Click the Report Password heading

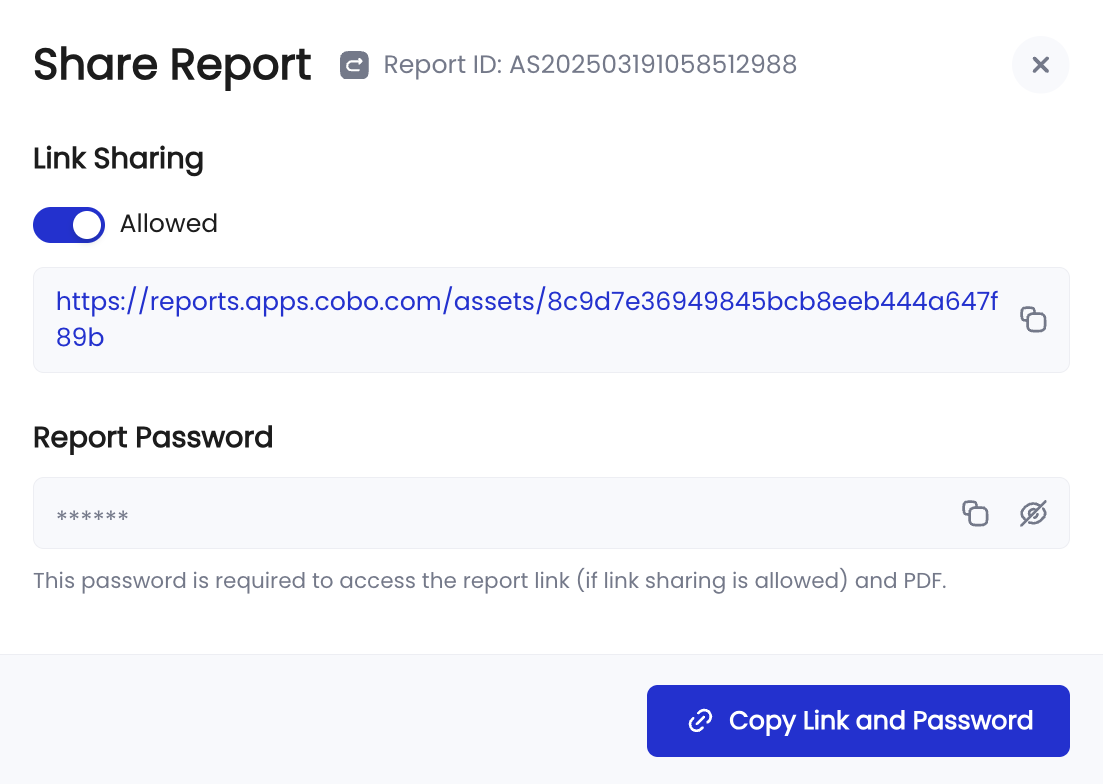point(153,438)
